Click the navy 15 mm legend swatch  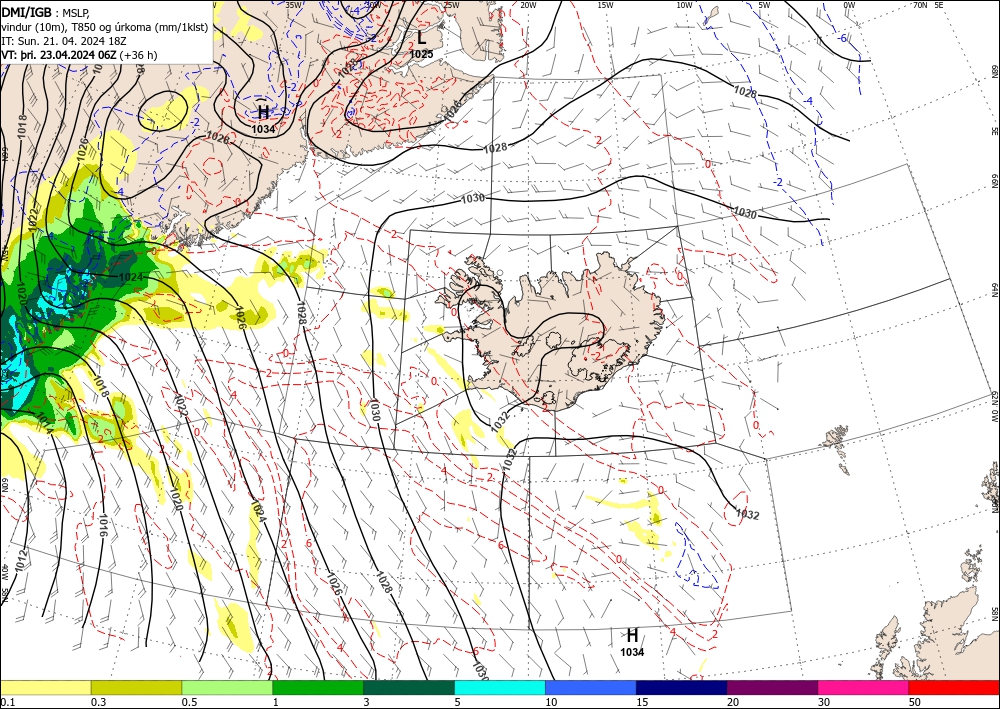pos(682,687)
